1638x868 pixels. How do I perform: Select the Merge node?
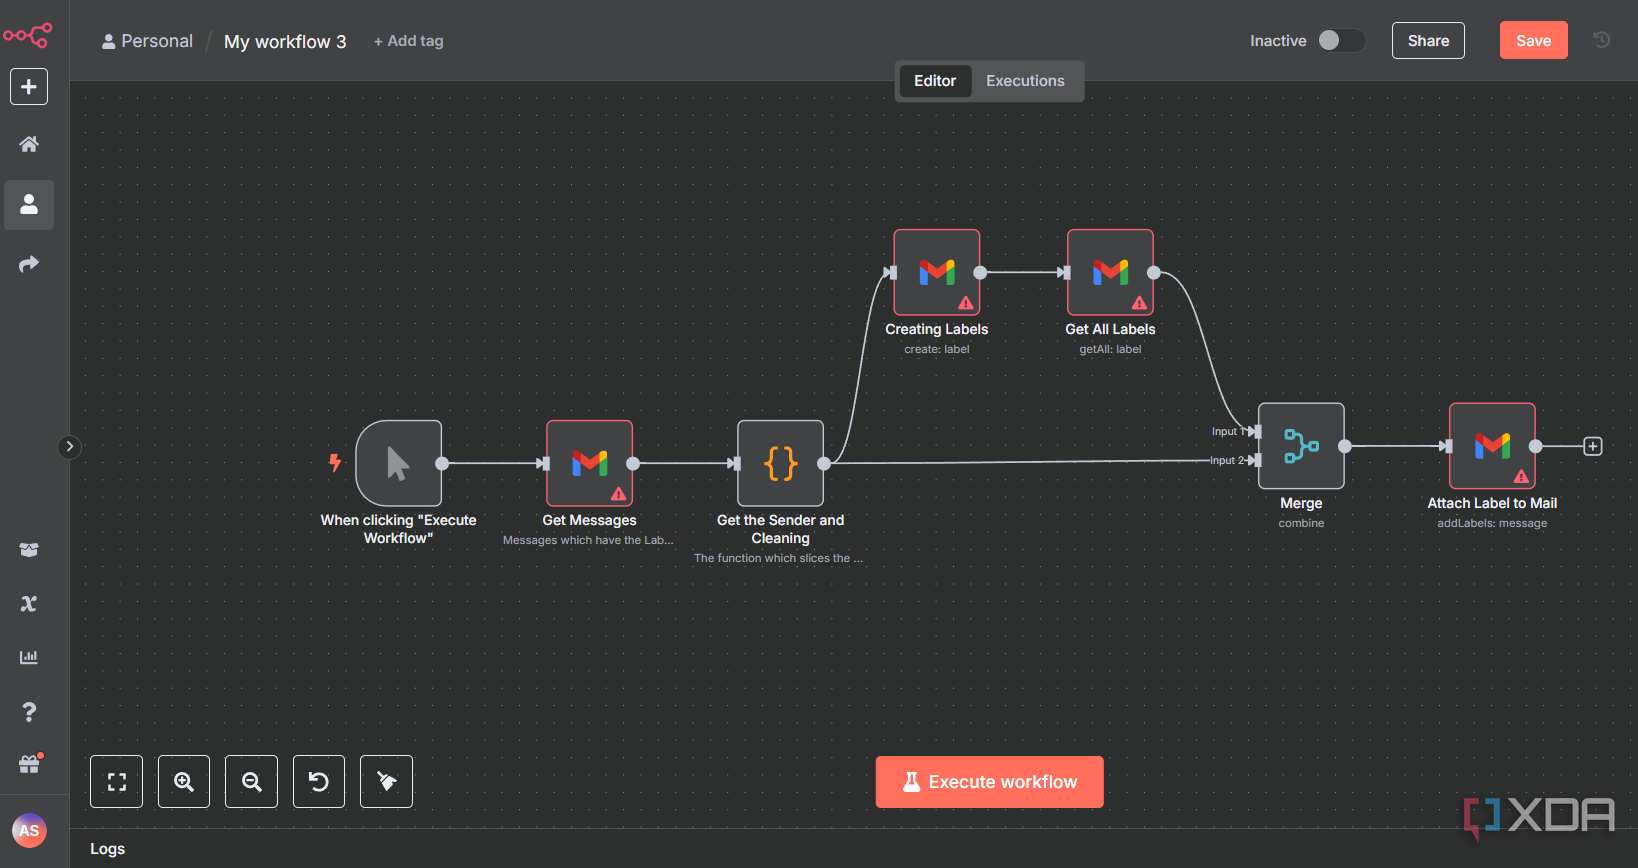coord(1301,446)
